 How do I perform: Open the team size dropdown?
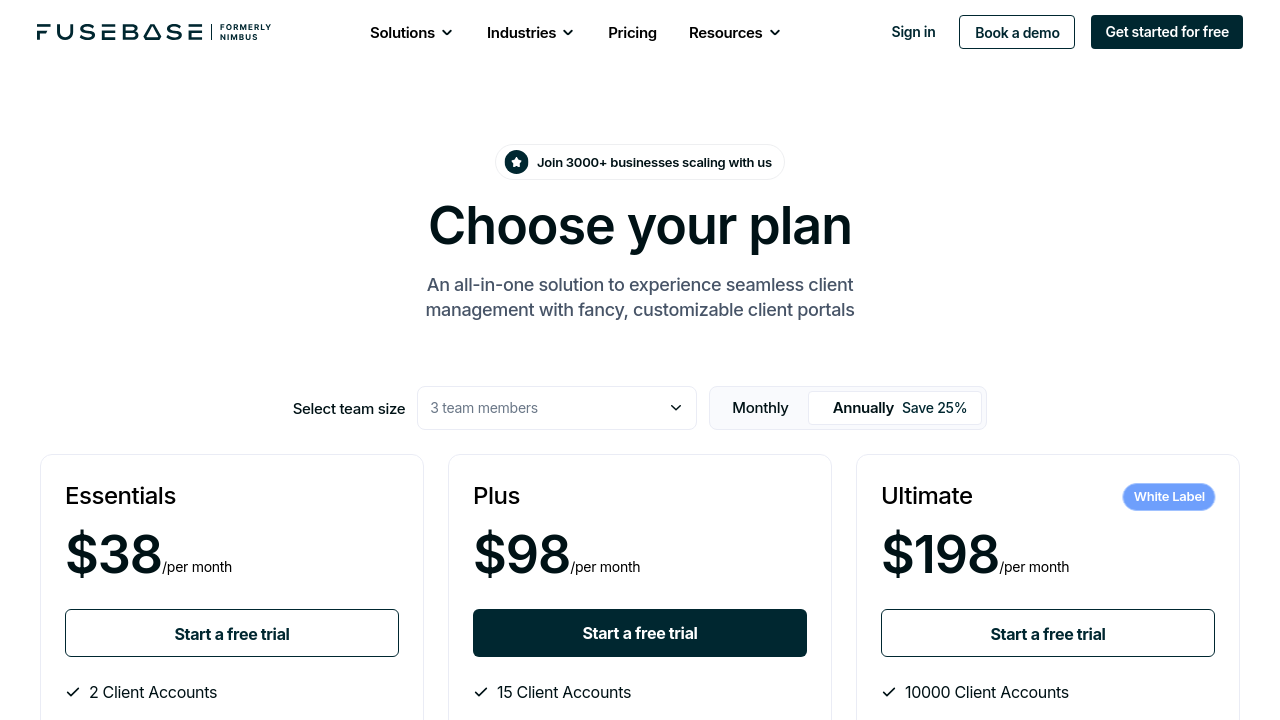point(556,408)
